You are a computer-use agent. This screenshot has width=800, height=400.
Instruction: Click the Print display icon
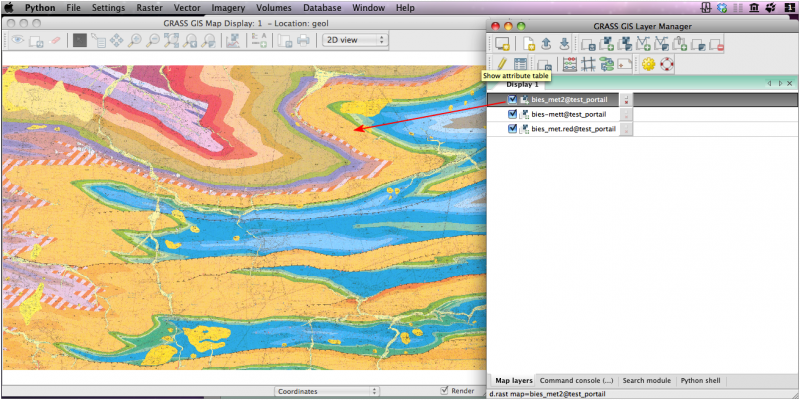point(302,41)
